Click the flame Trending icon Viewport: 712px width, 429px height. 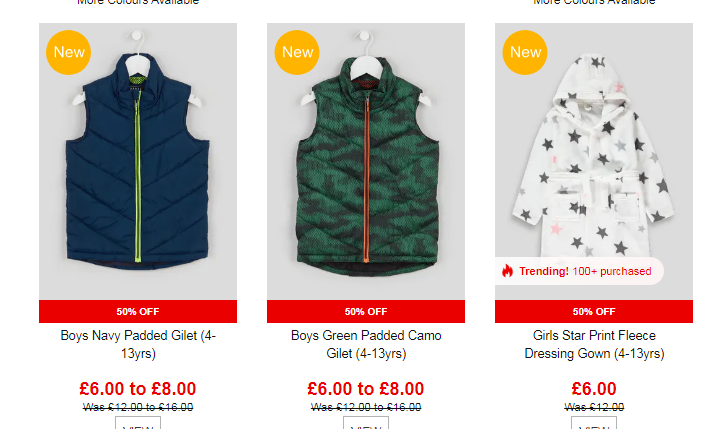tap(507, 271)
